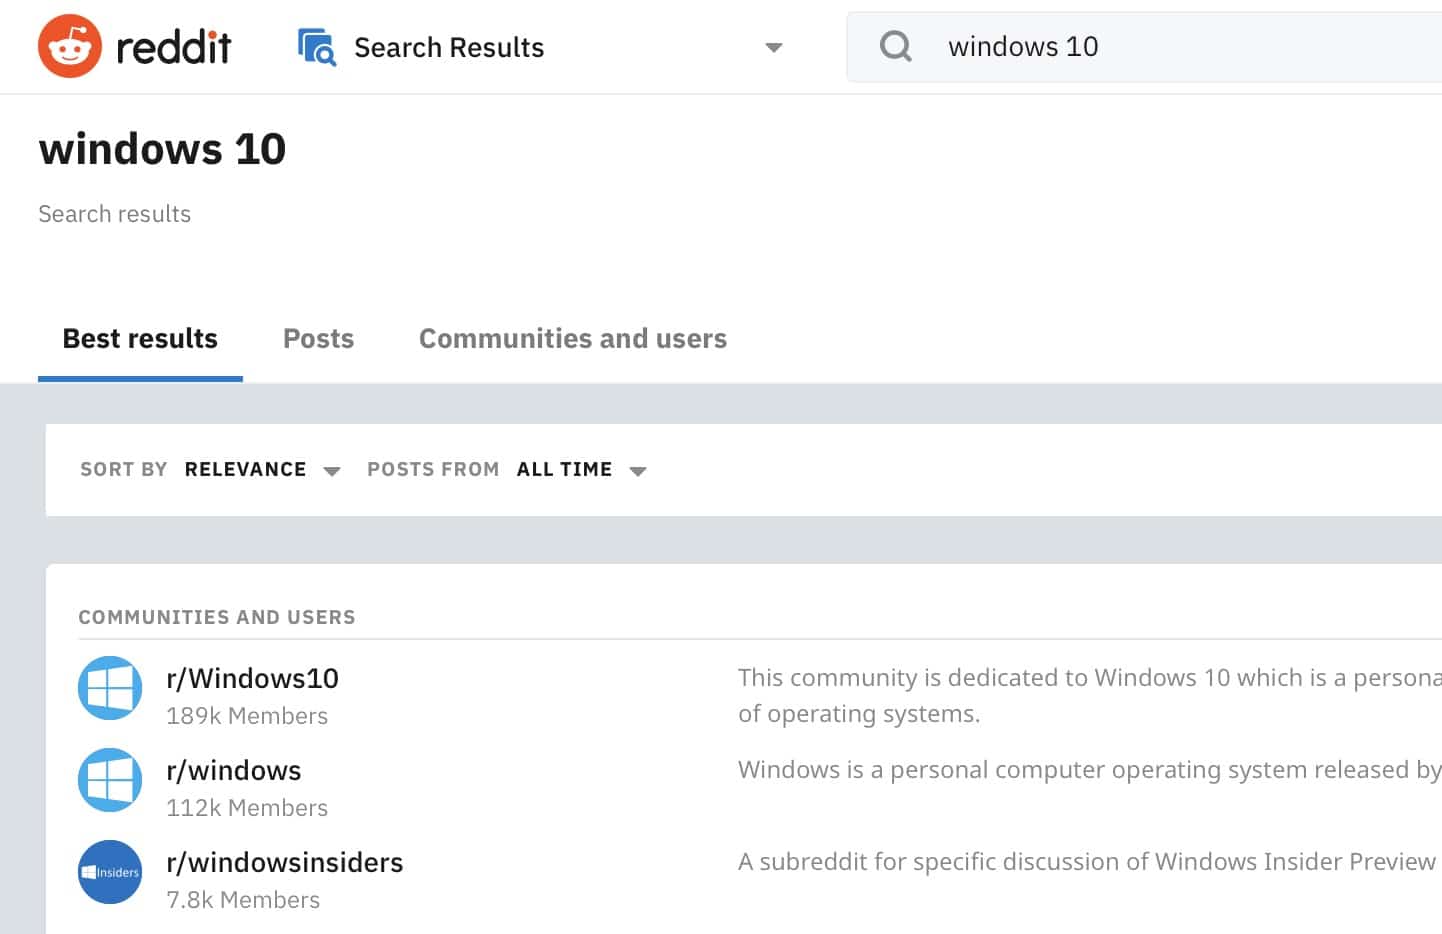
Task: Open the Communities and users tab
Action: 573,339
